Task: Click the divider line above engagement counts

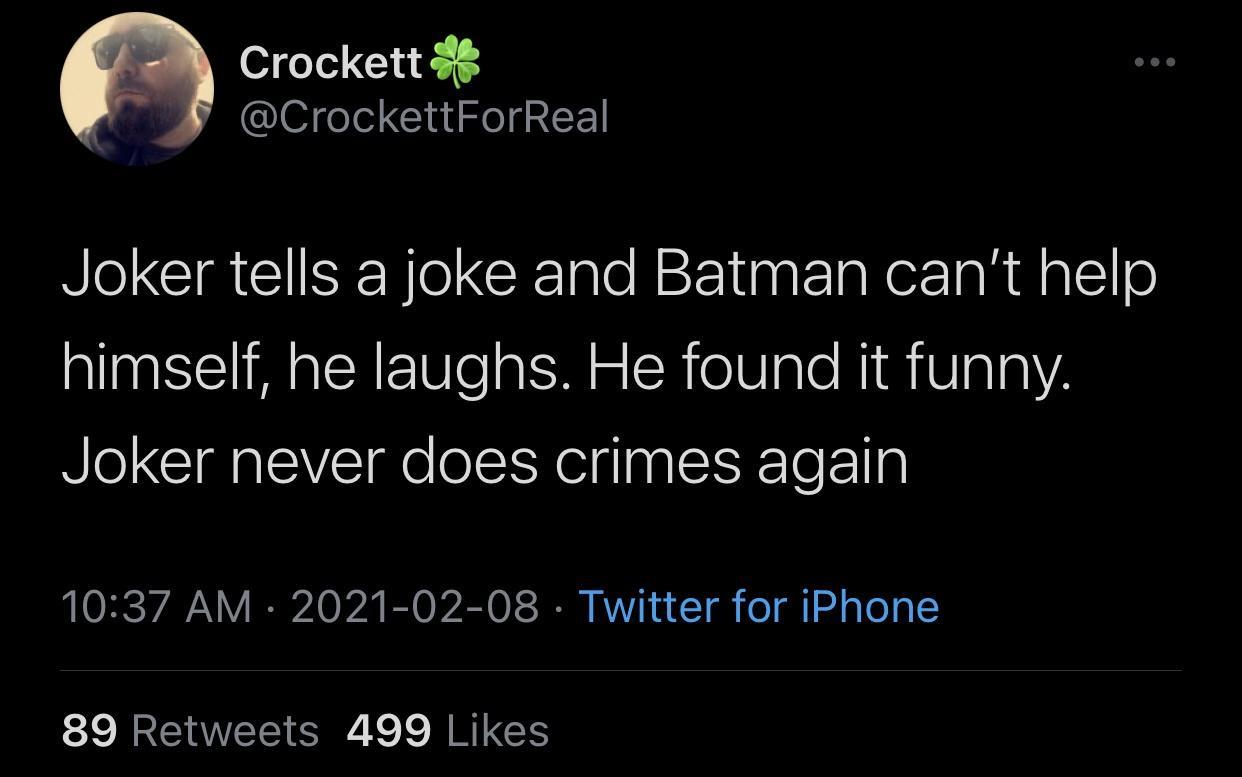Action: (x=620, y=671)
